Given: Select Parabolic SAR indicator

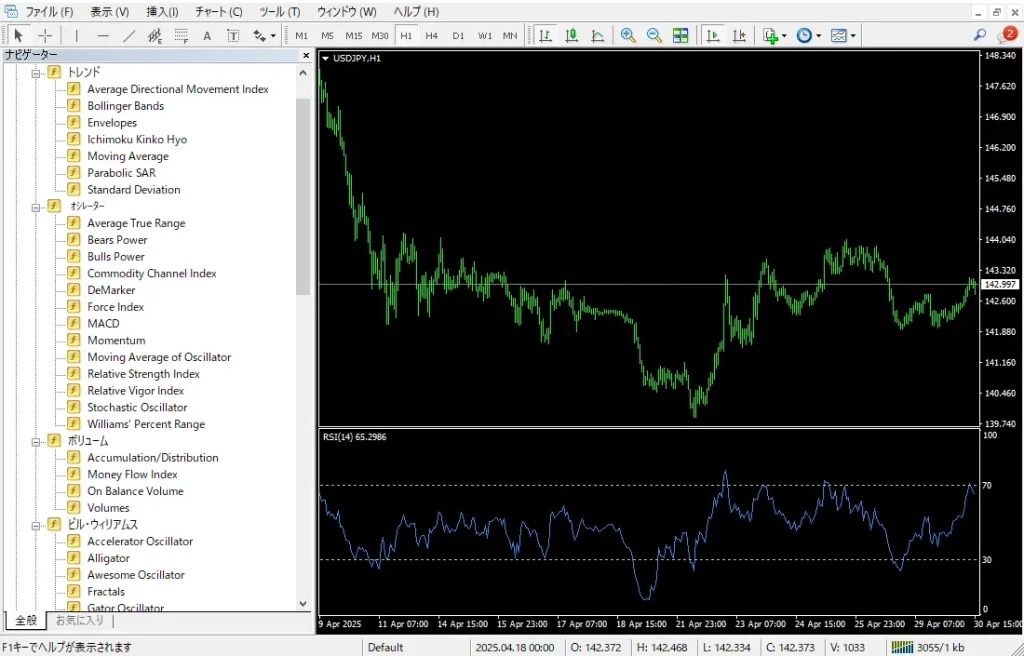Looking at the screenshot, I should 121,172.
